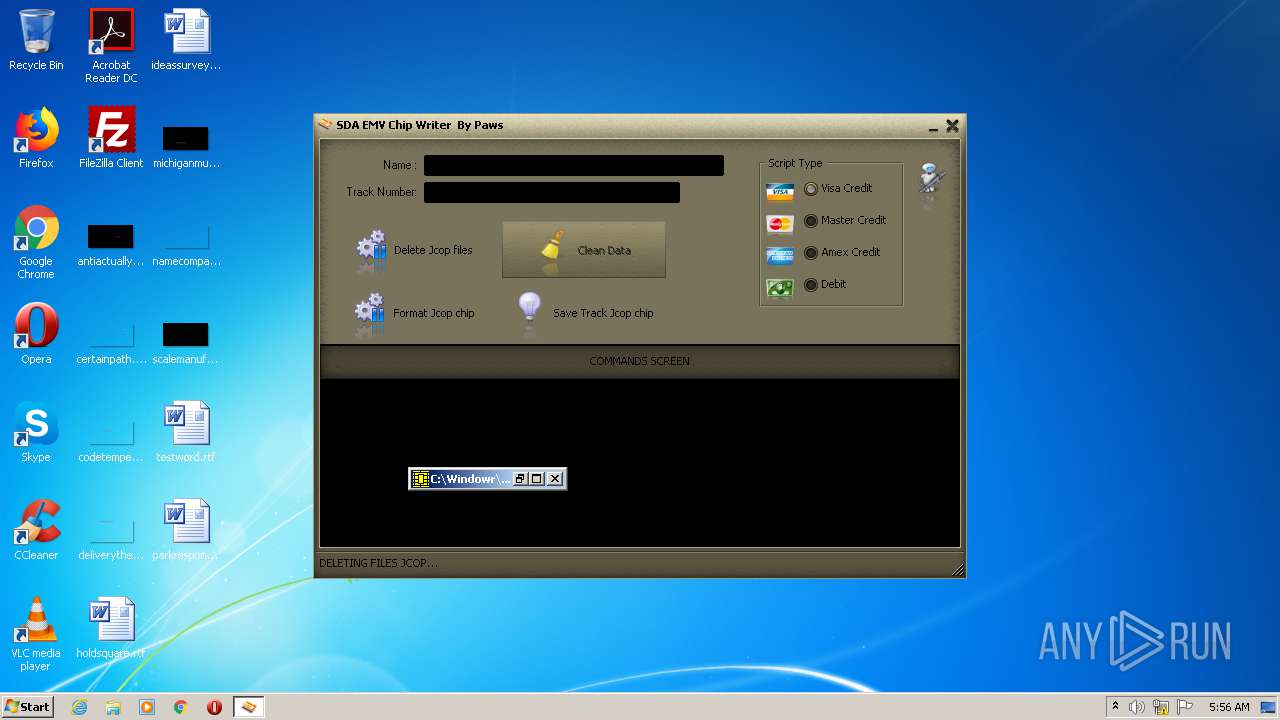Click the Format Jcop chip gear icon

click(370, 312)
